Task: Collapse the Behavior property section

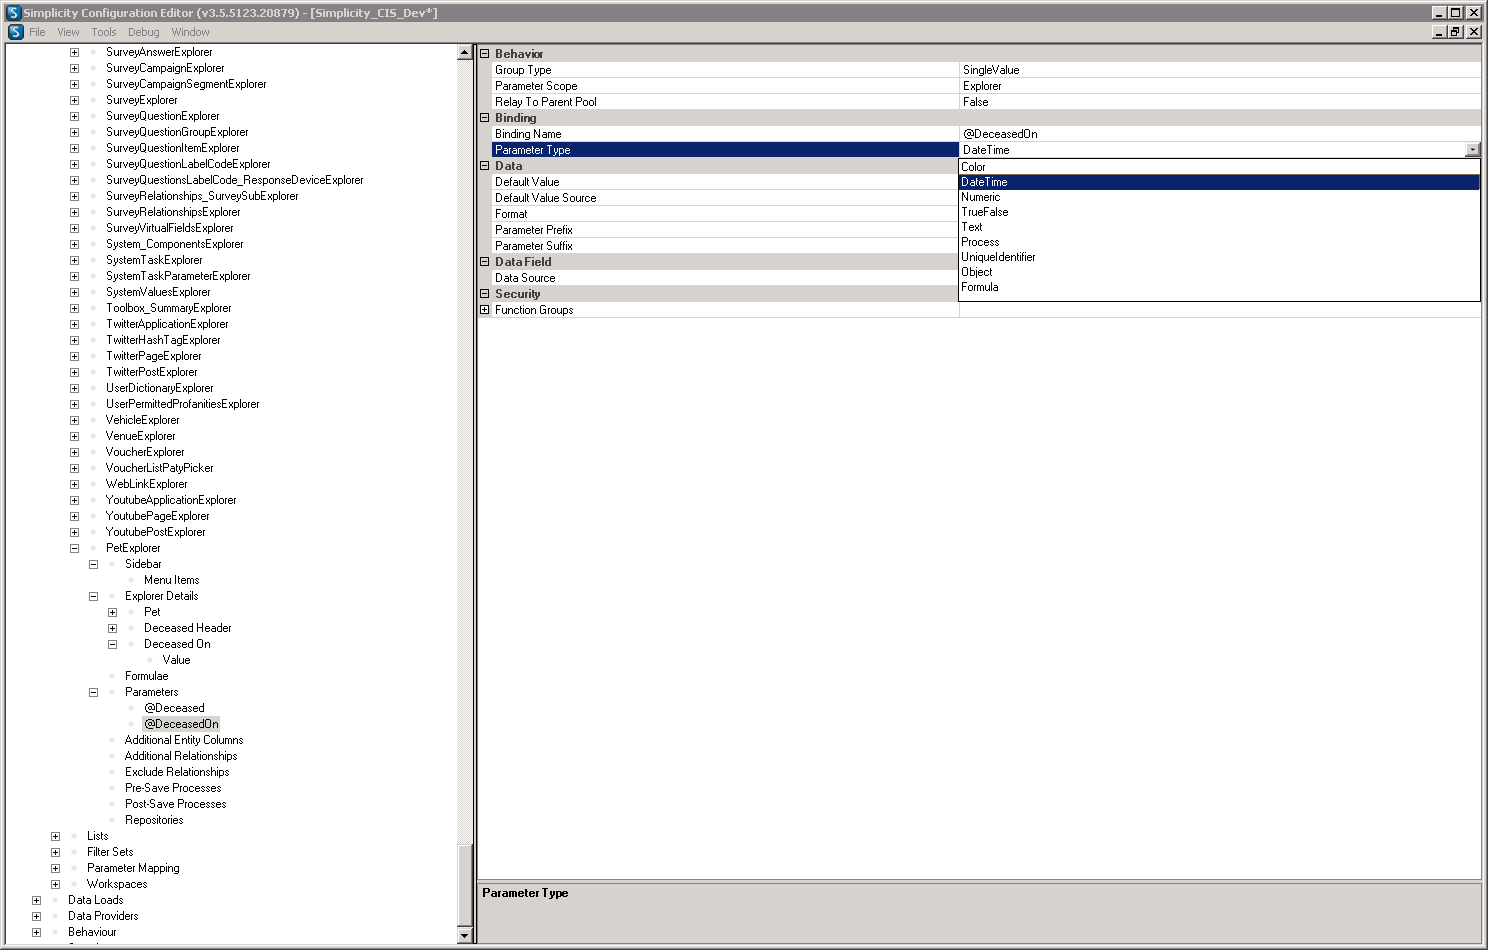Action: [485, 54]
